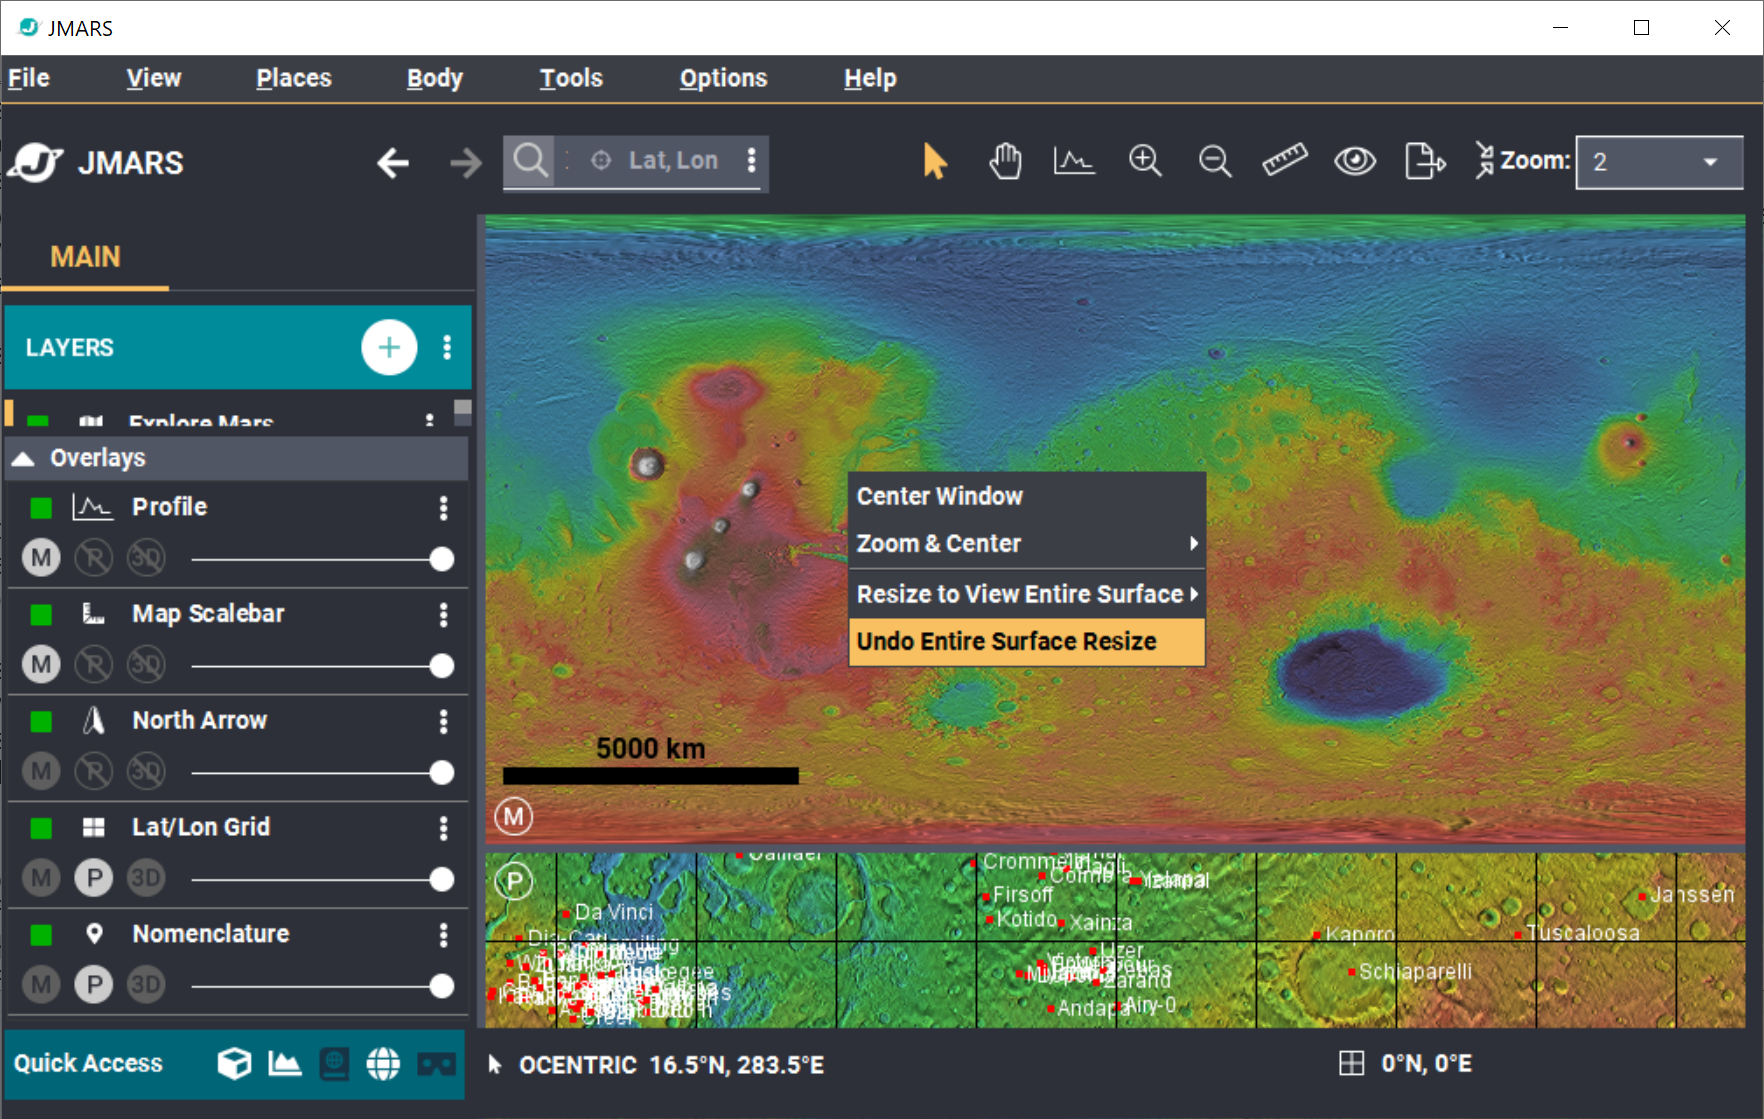The height and width of the screenshot is (1119, 1764).
Task: Click the search magnifier icon
Action: [530, 160]
